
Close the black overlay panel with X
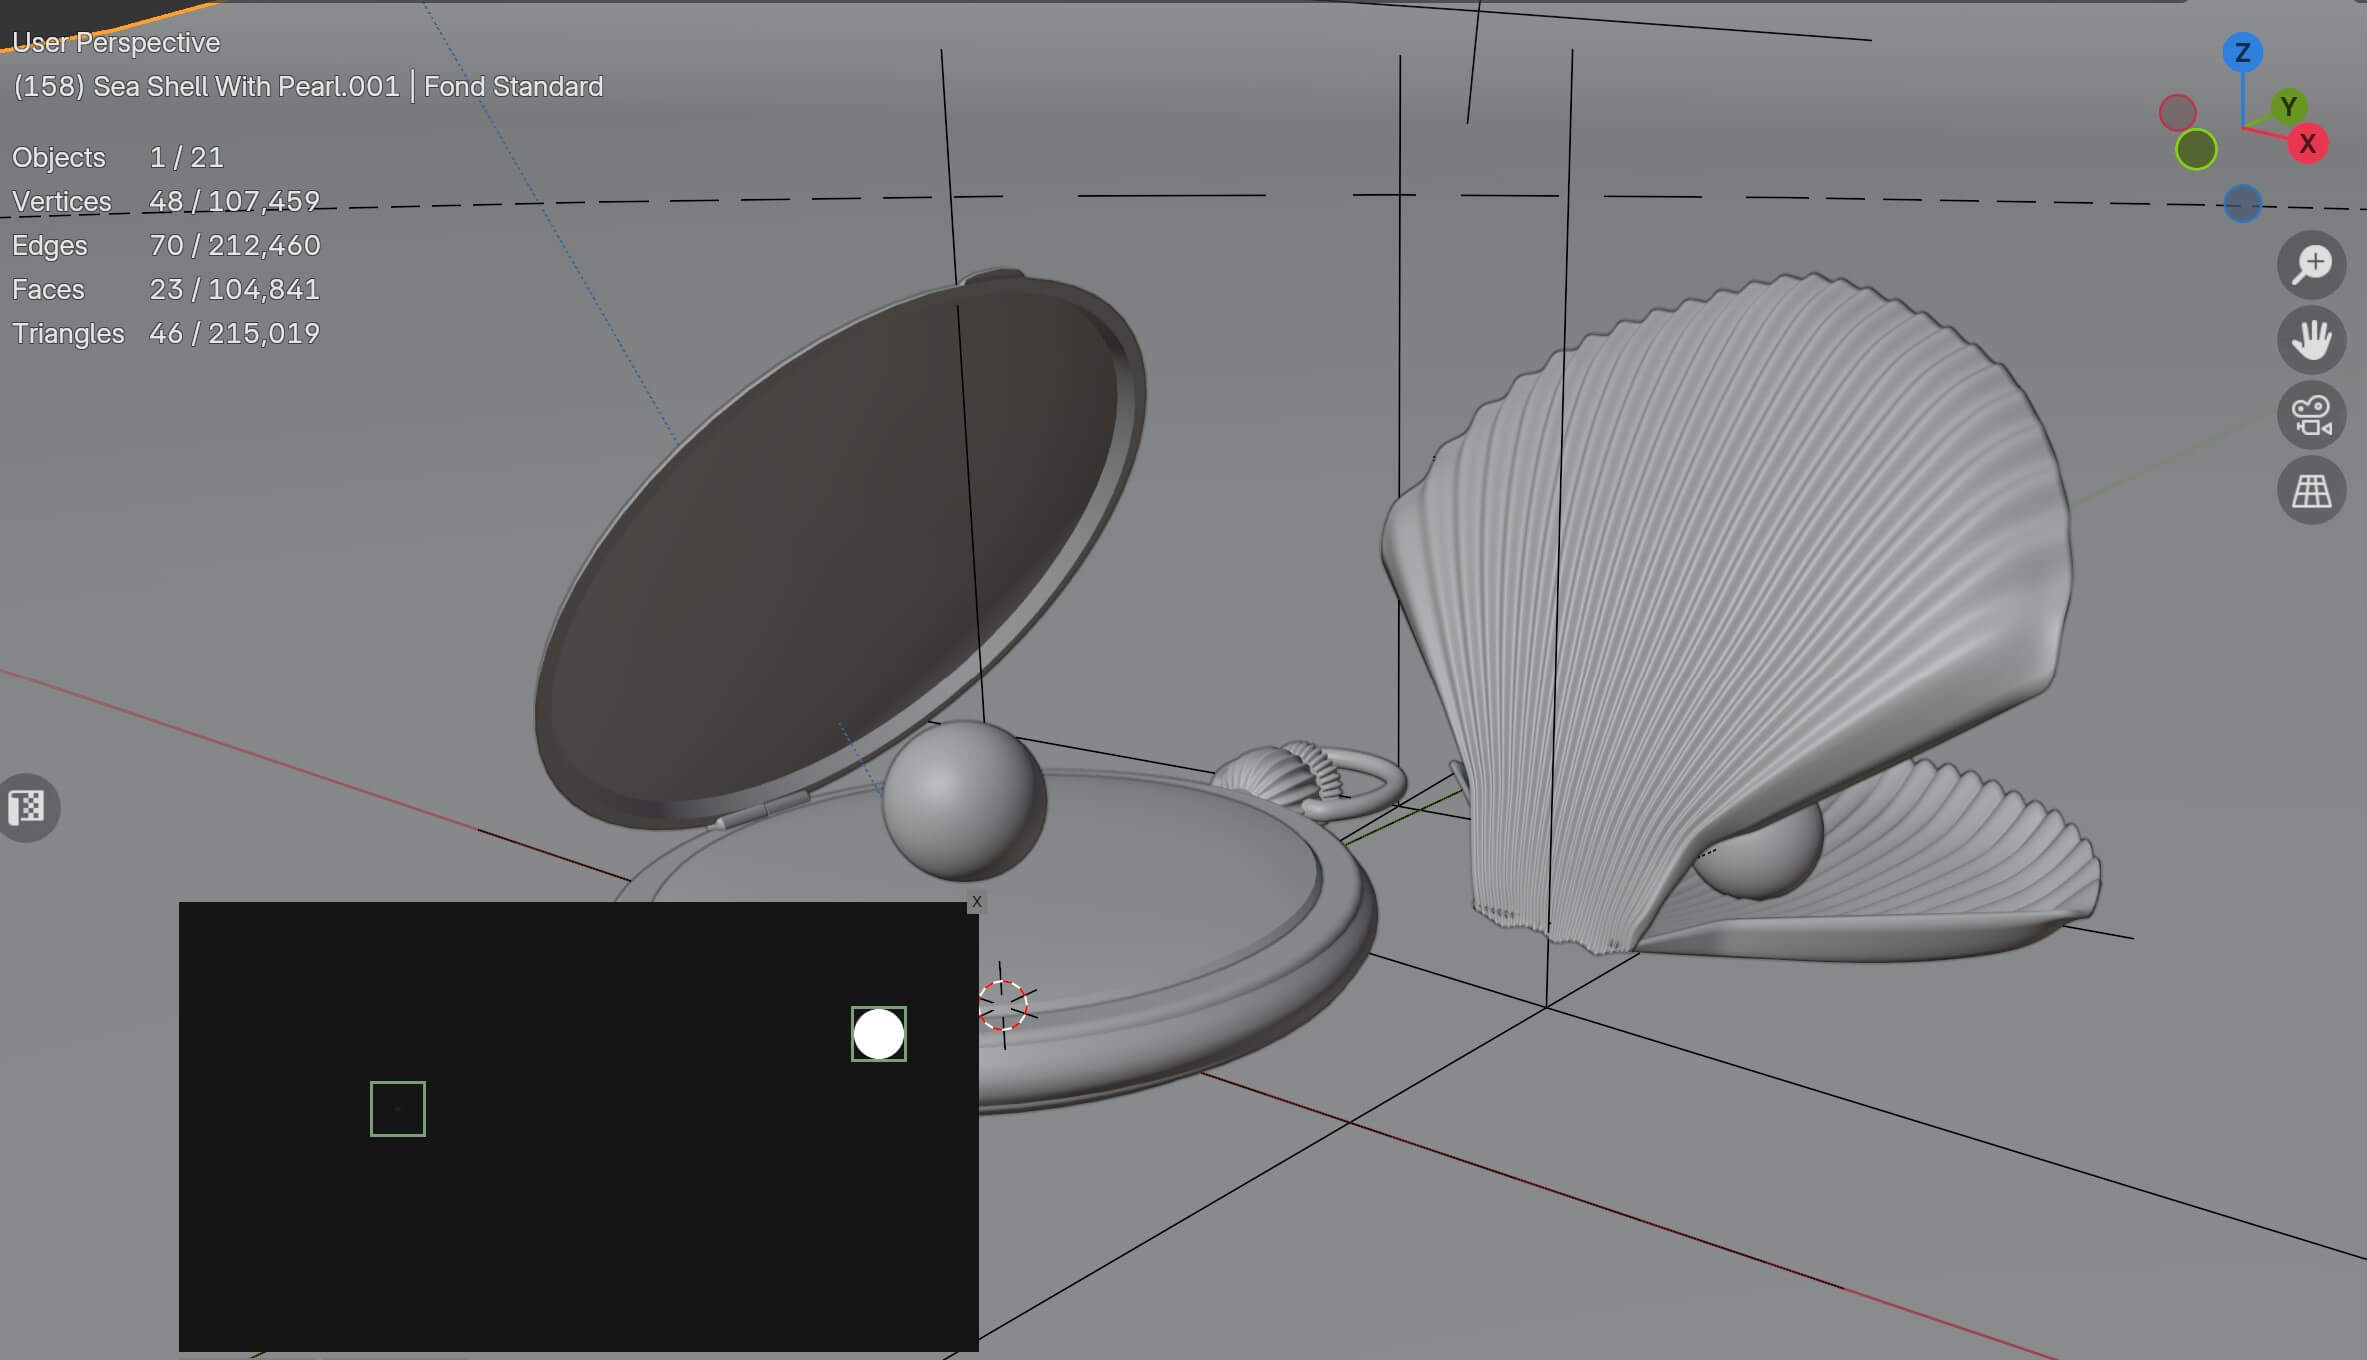coord(977,902)
